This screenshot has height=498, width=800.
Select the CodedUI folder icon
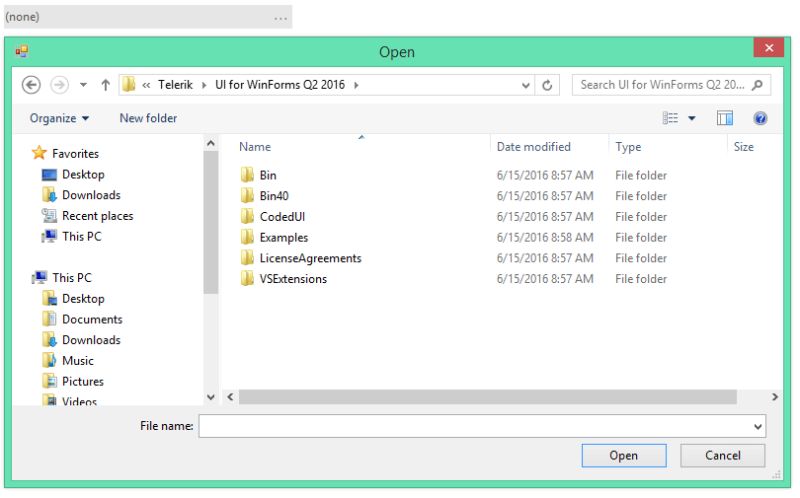point(247,216)
